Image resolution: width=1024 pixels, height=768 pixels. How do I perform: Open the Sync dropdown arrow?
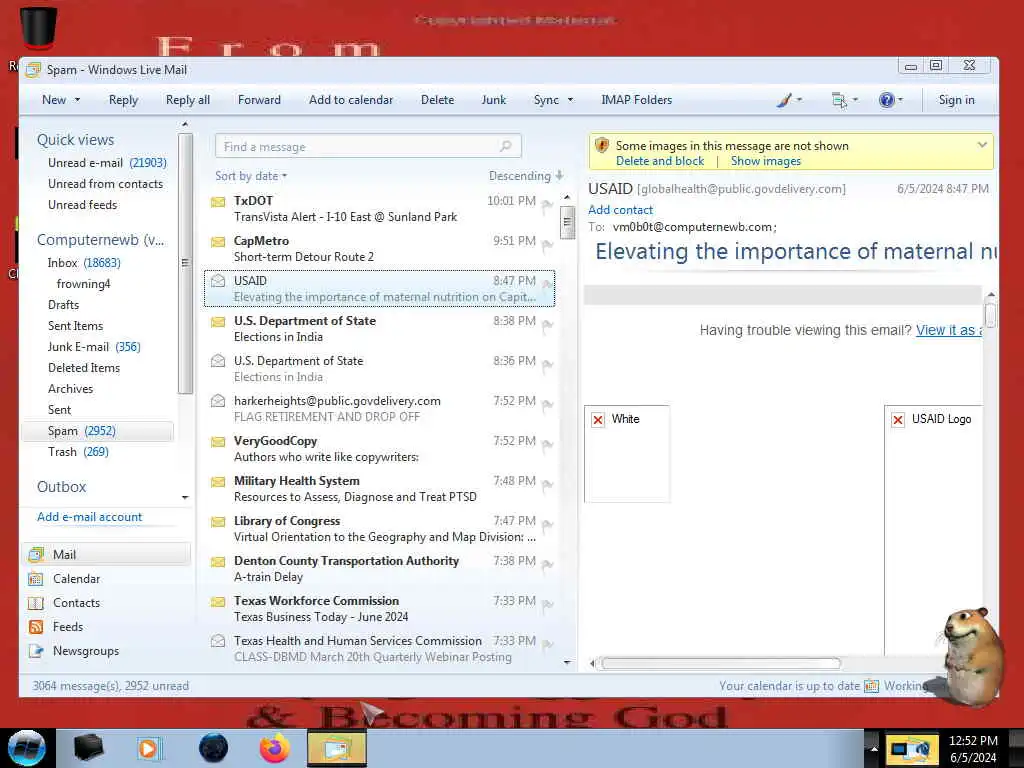pos(570,100)
